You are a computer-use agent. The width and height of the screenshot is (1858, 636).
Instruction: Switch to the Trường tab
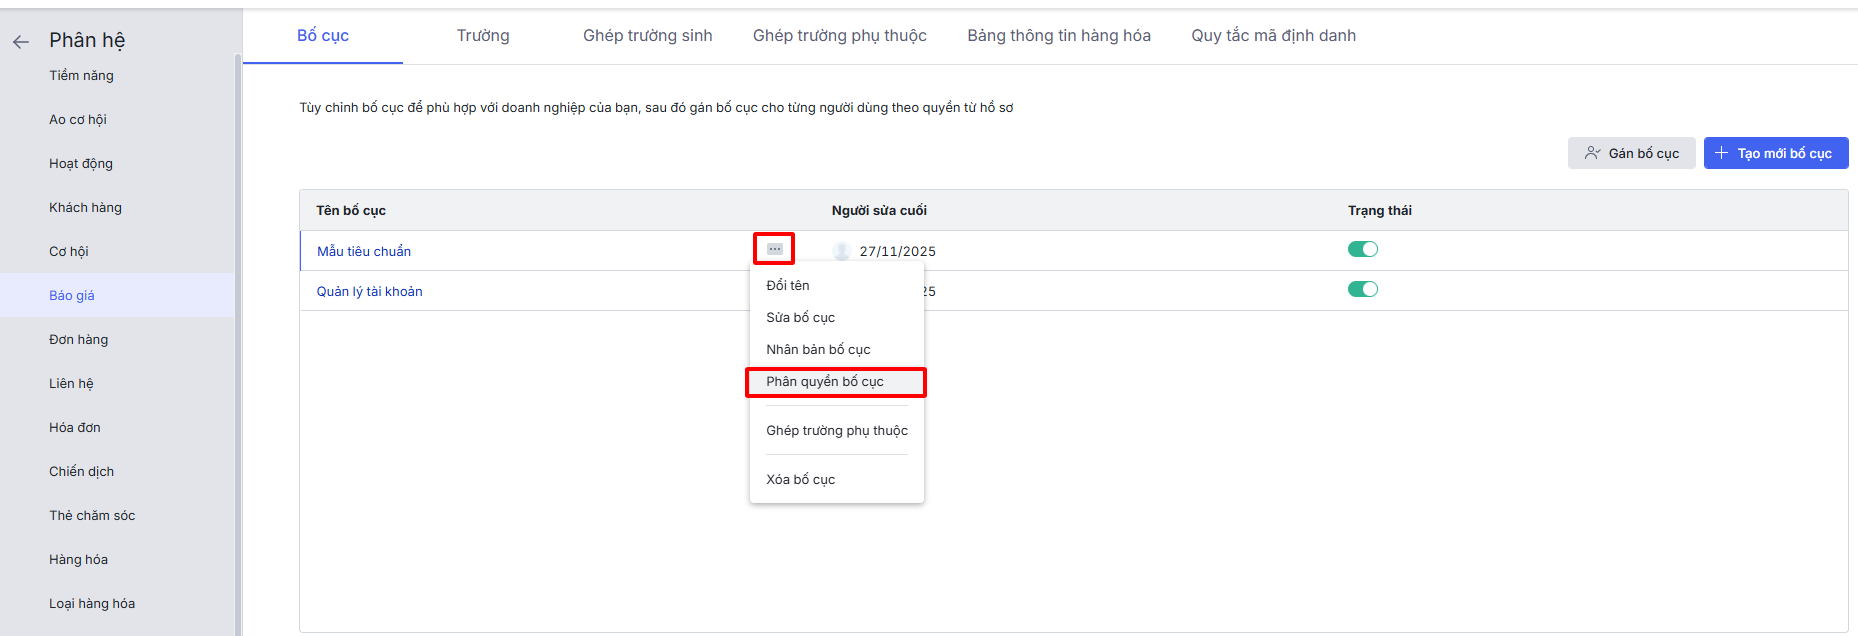483,36
